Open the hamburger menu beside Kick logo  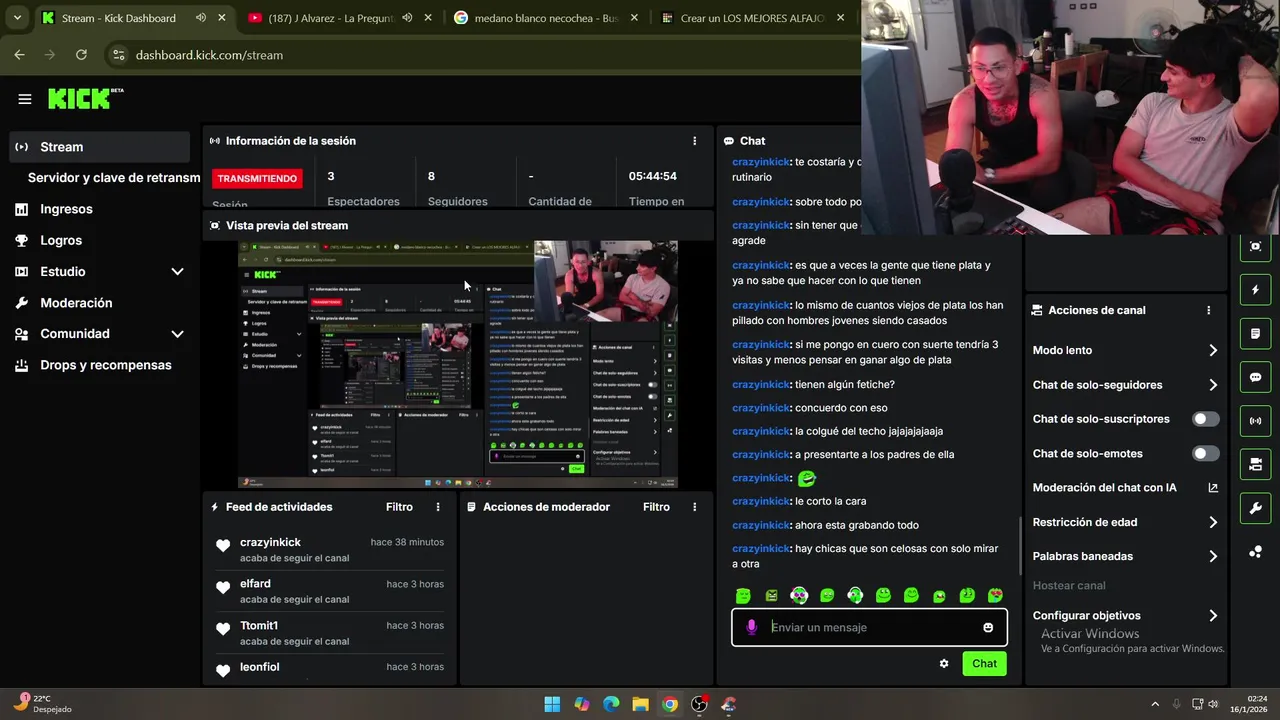(x=25, y=99)
